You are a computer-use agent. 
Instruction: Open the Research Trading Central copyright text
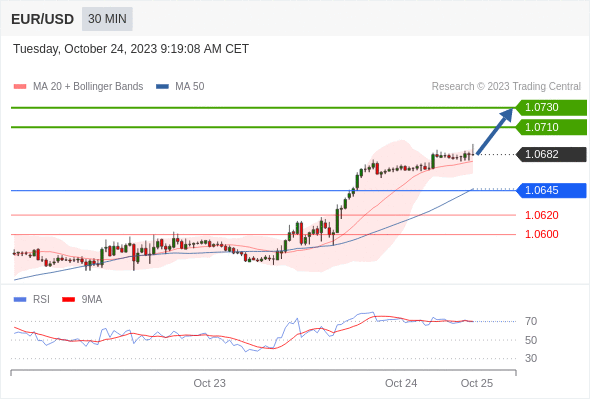click(506, 87)
